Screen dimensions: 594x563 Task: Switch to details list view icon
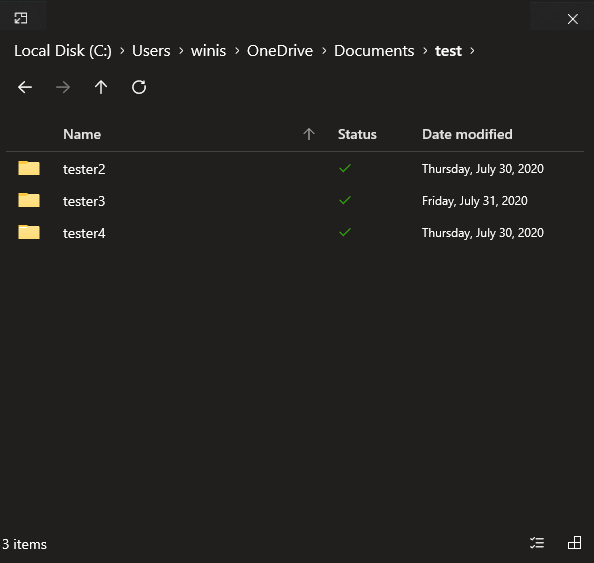(537, 543)
